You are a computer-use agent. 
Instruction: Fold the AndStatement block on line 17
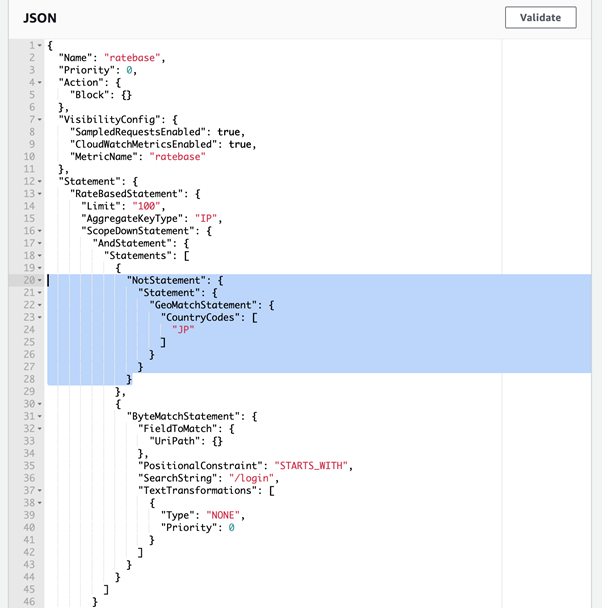coord(39,242)
